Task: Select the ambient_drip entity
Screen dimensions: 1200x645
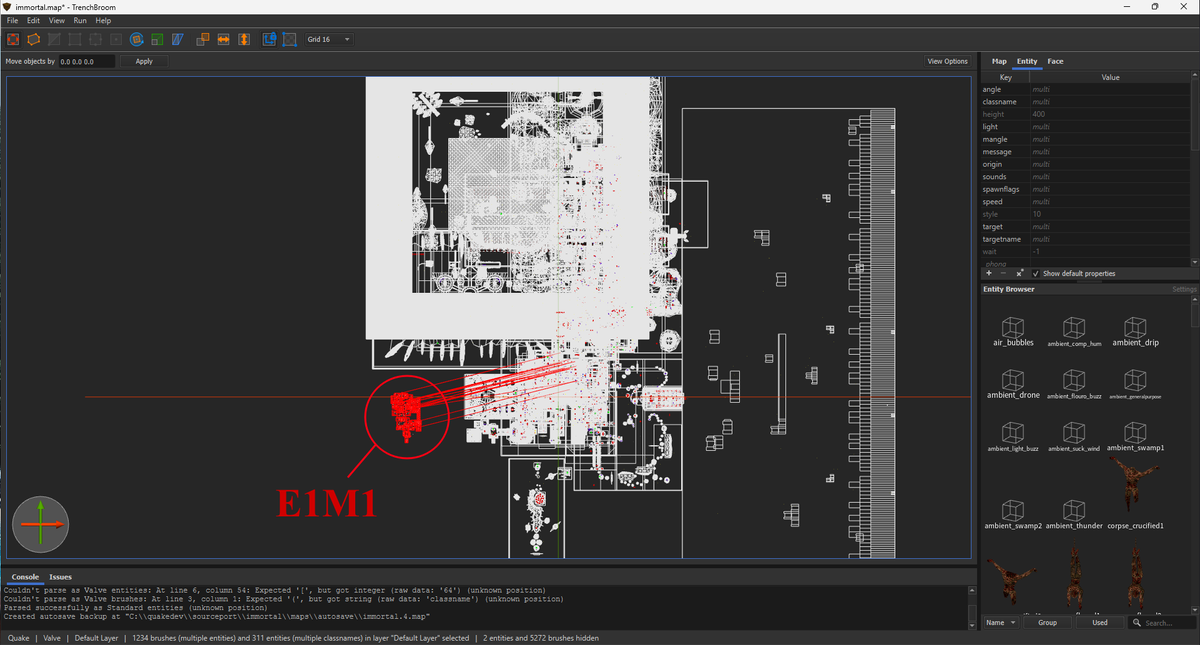Action: pyautogui.click(x=1135, y=333)
